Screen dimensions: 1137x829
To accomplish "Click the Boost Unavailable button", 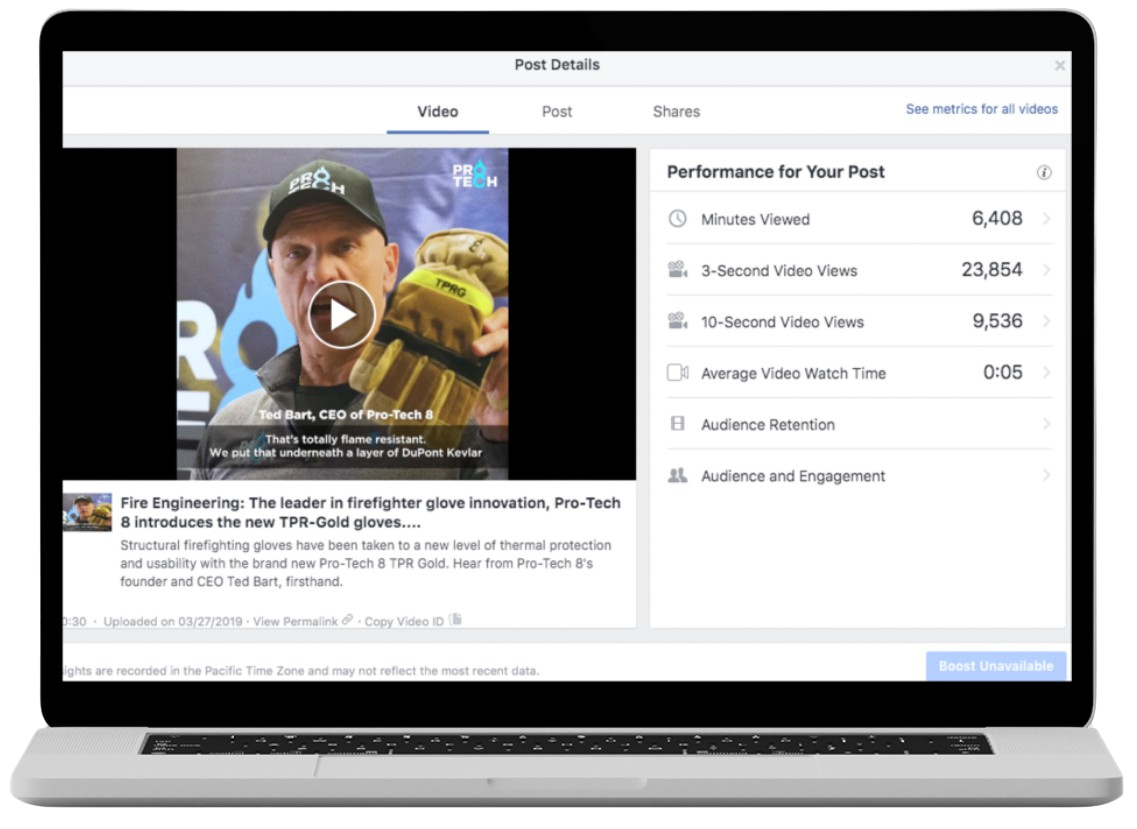I will coord(996,666).
